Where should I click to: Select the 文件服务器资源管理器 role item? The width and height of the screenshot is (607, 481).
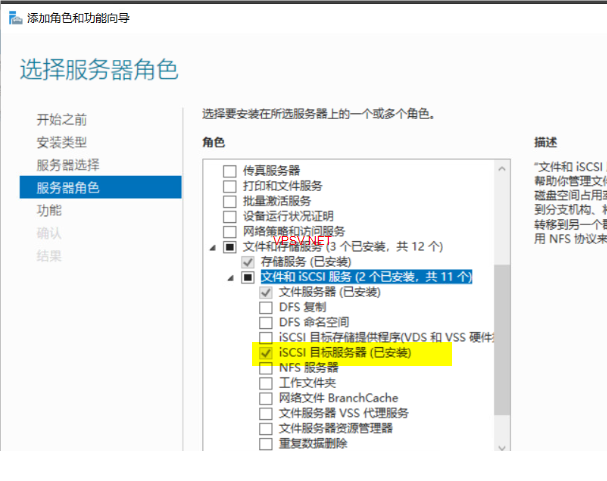pos(336,428)
